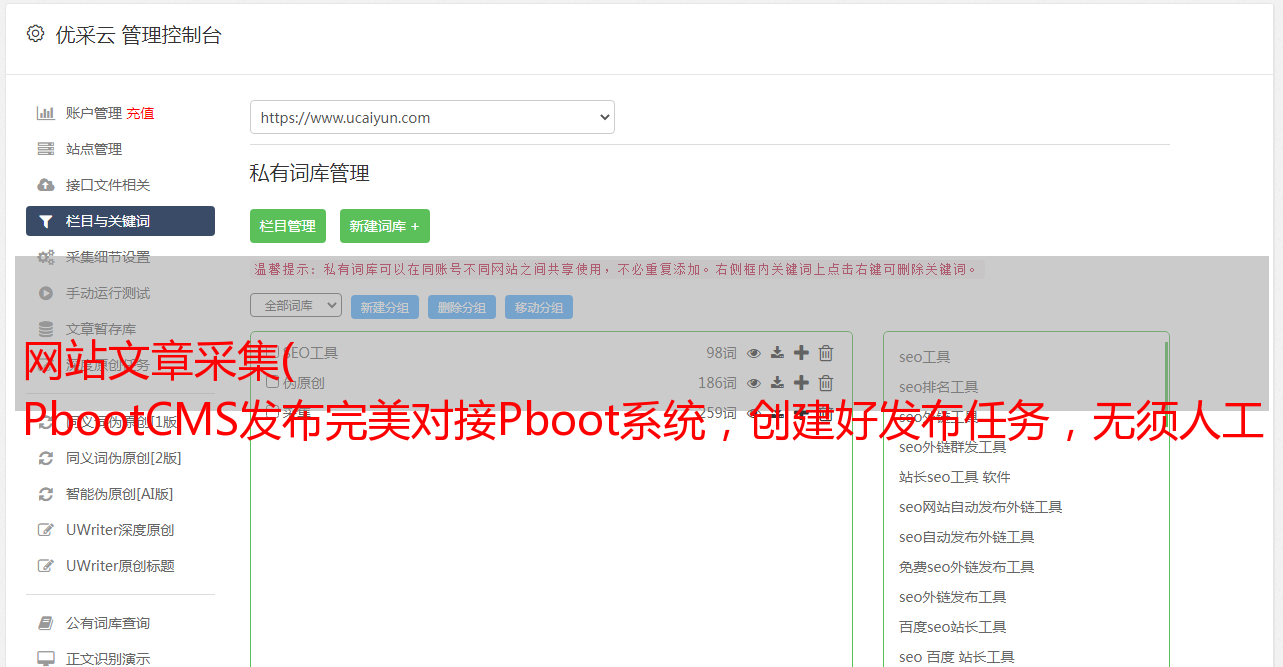Select keyword 'seo外链群发工具'

tap(953, 447)
